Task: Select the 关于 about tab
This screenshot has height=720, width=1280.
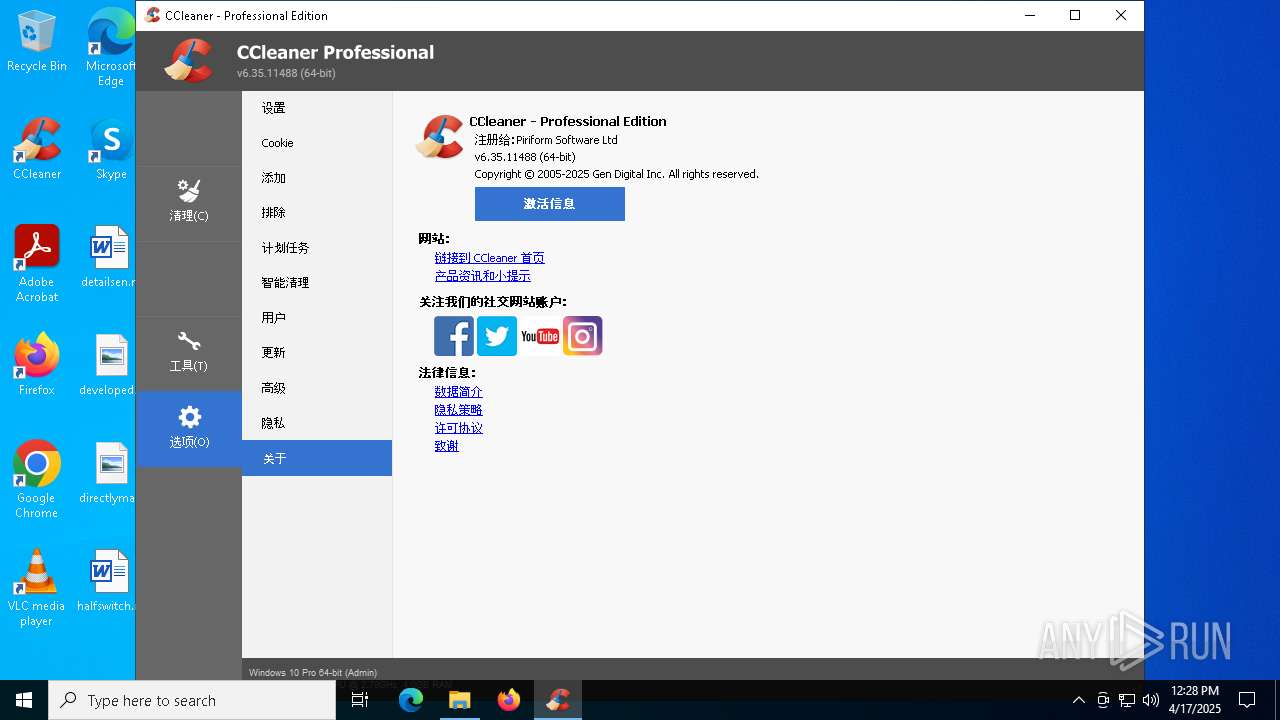Action: click(317, 458)
